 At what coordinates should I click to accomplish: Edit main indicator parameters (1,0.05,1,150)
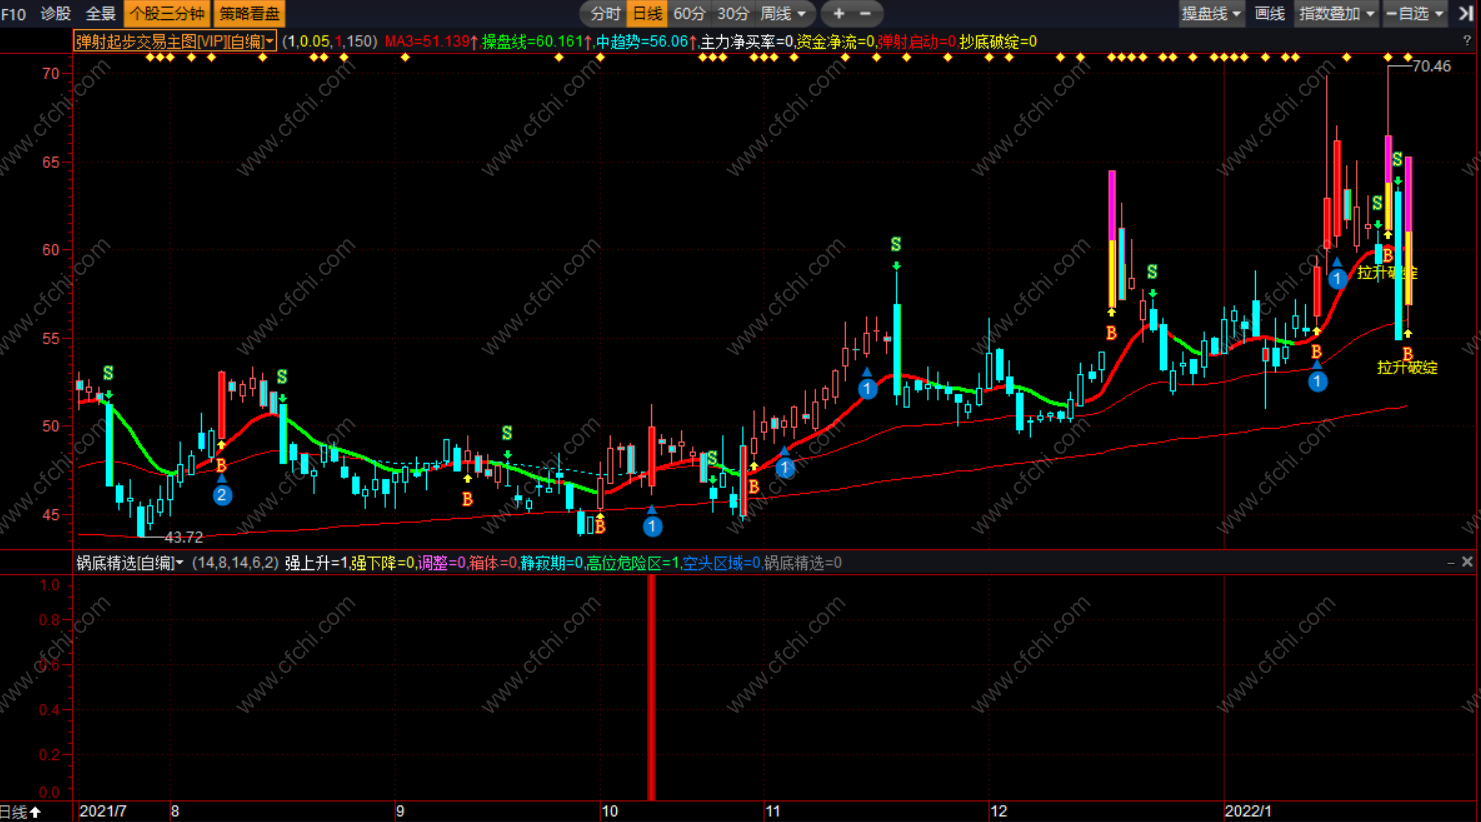(330, 41)
